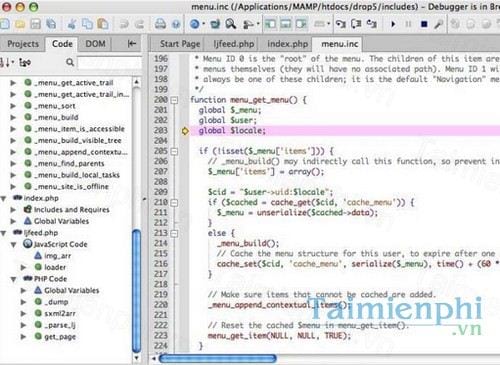Toggle the right pane visibility icon
Viewport: 500px width, 365px height.
(301, 24)
